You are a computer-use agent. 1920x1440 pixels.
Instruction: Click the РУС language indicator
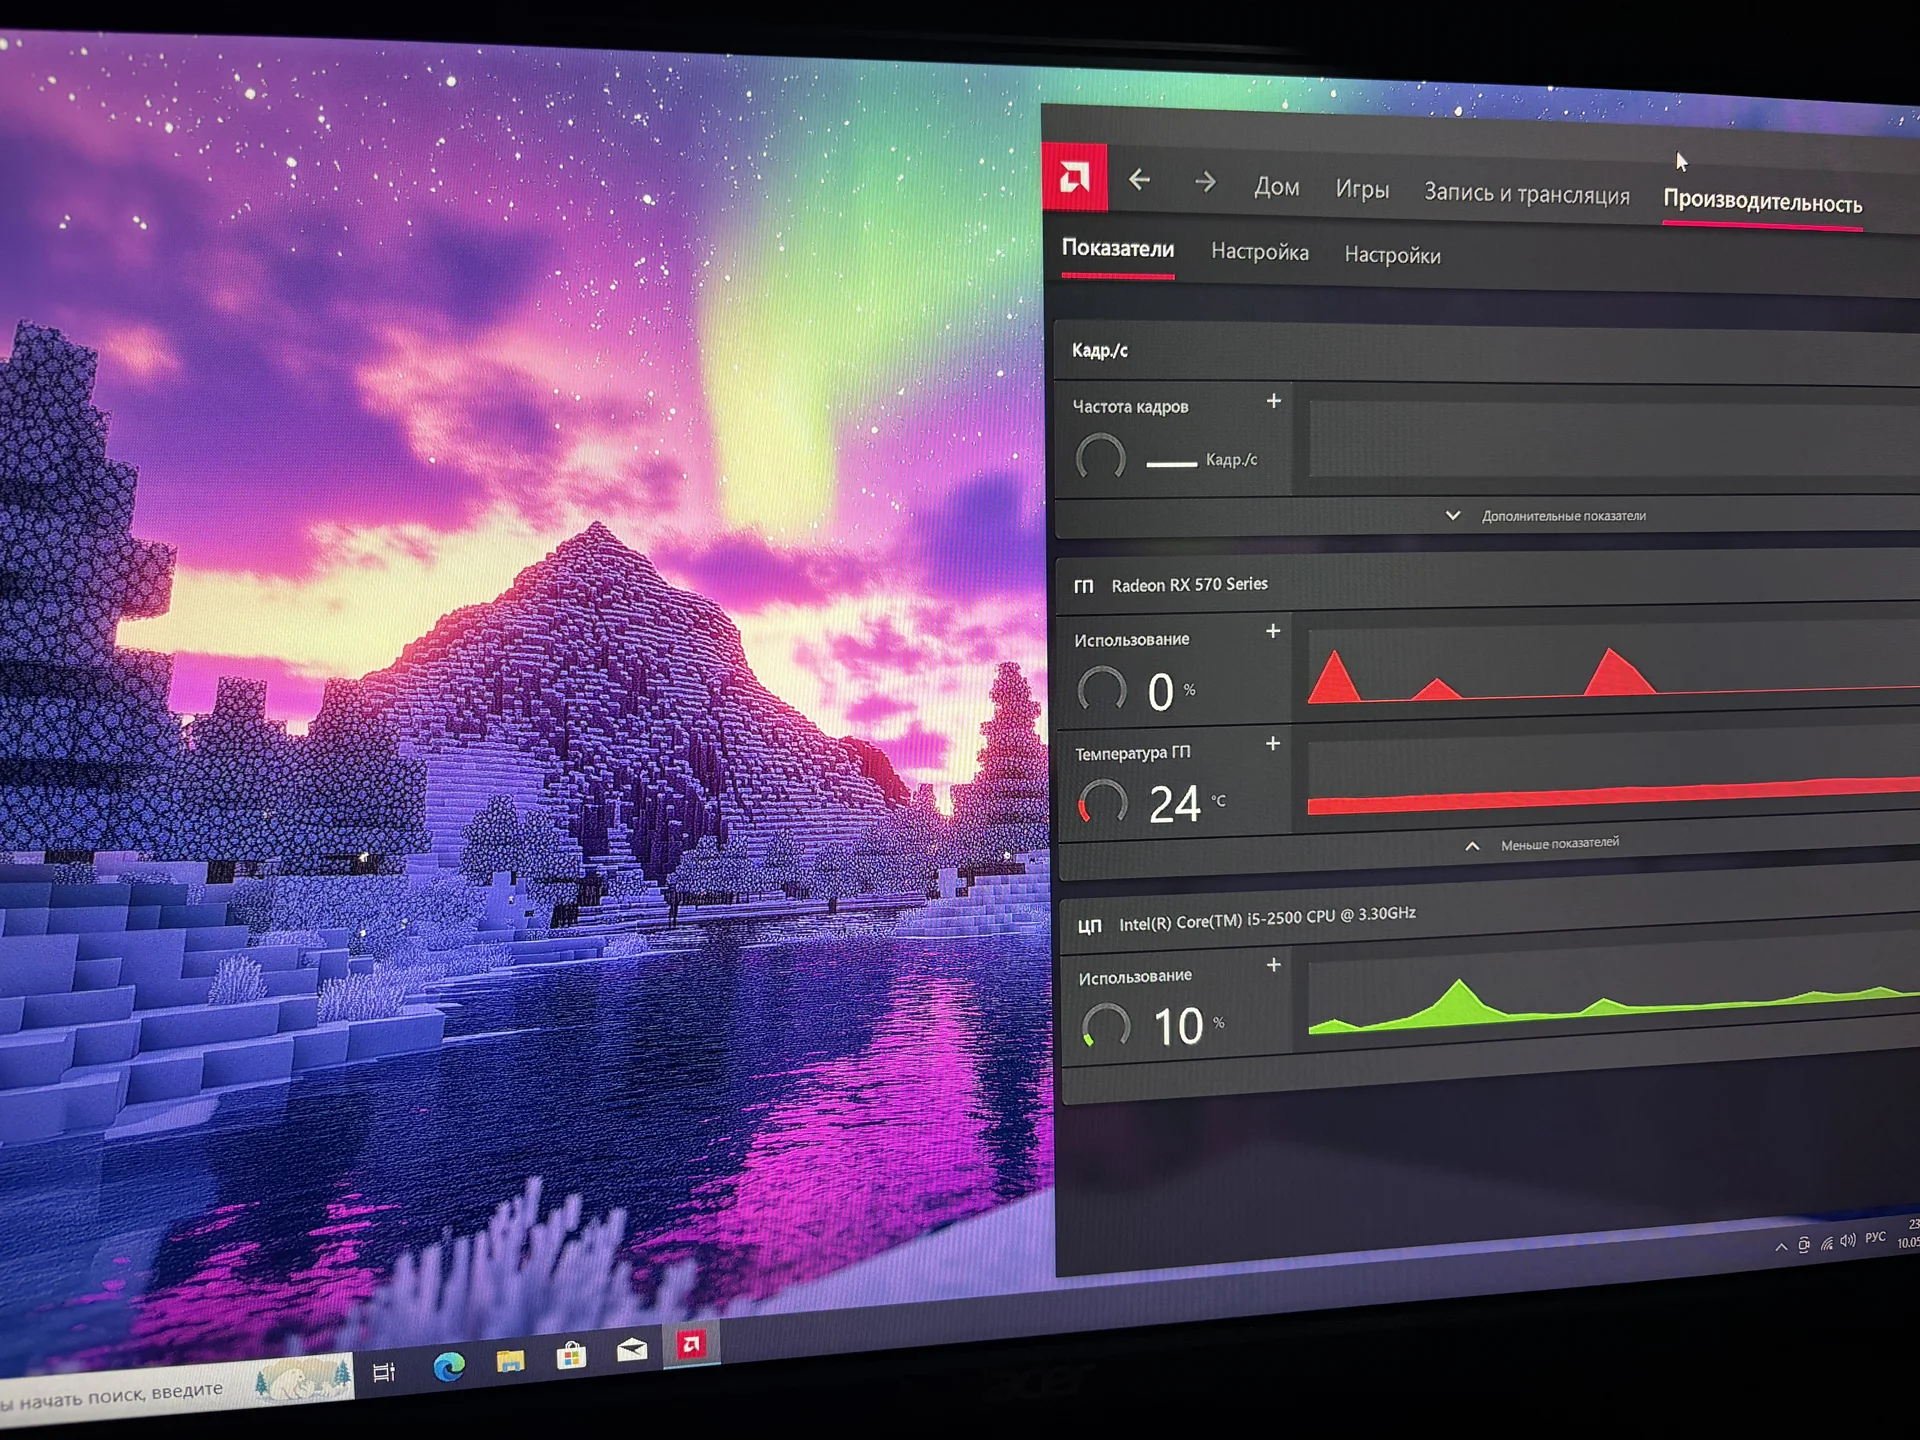pyautogui.click(x=1876, y=1238)
